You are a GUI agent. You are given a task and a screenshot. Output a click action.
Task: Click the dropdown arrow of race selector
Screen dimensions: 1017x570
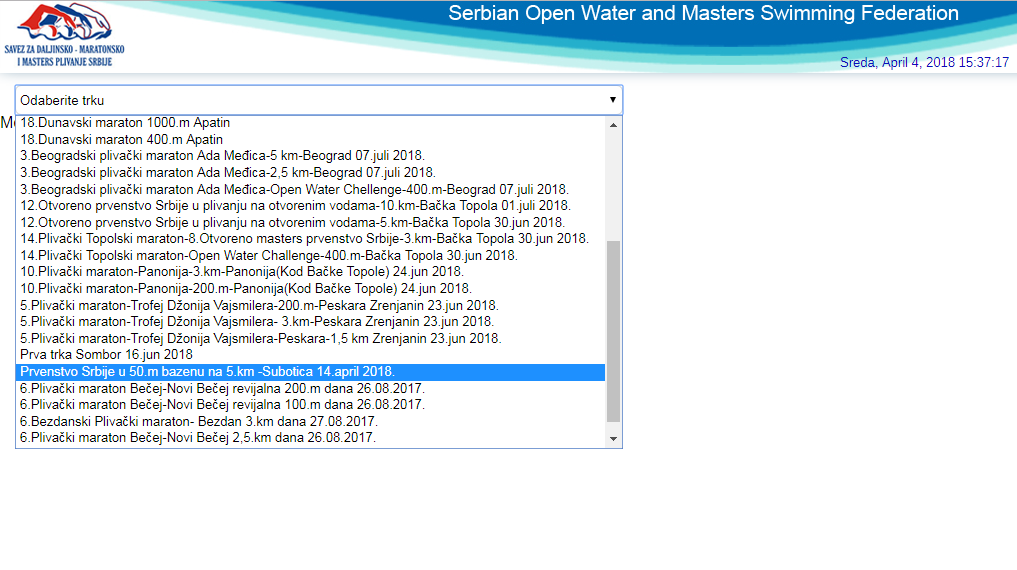(x=612, y=100)
